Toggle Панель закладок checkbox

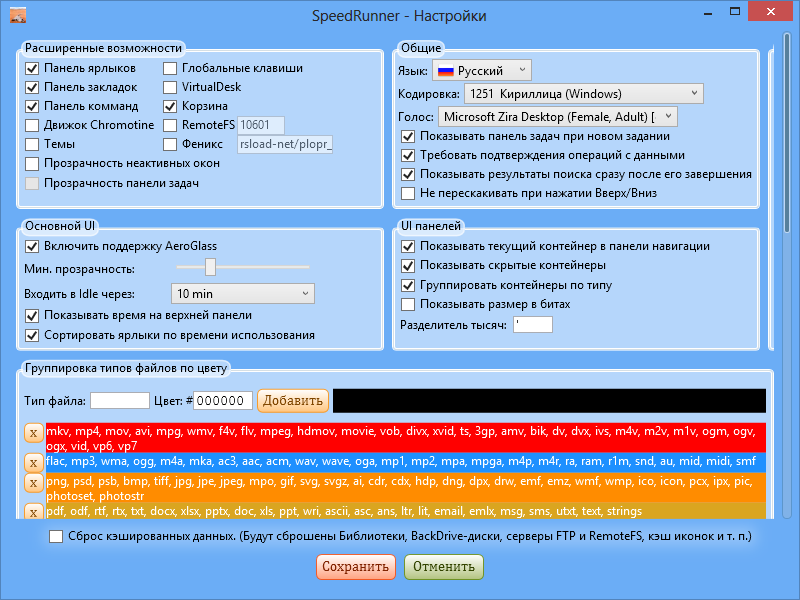point(32,87)
